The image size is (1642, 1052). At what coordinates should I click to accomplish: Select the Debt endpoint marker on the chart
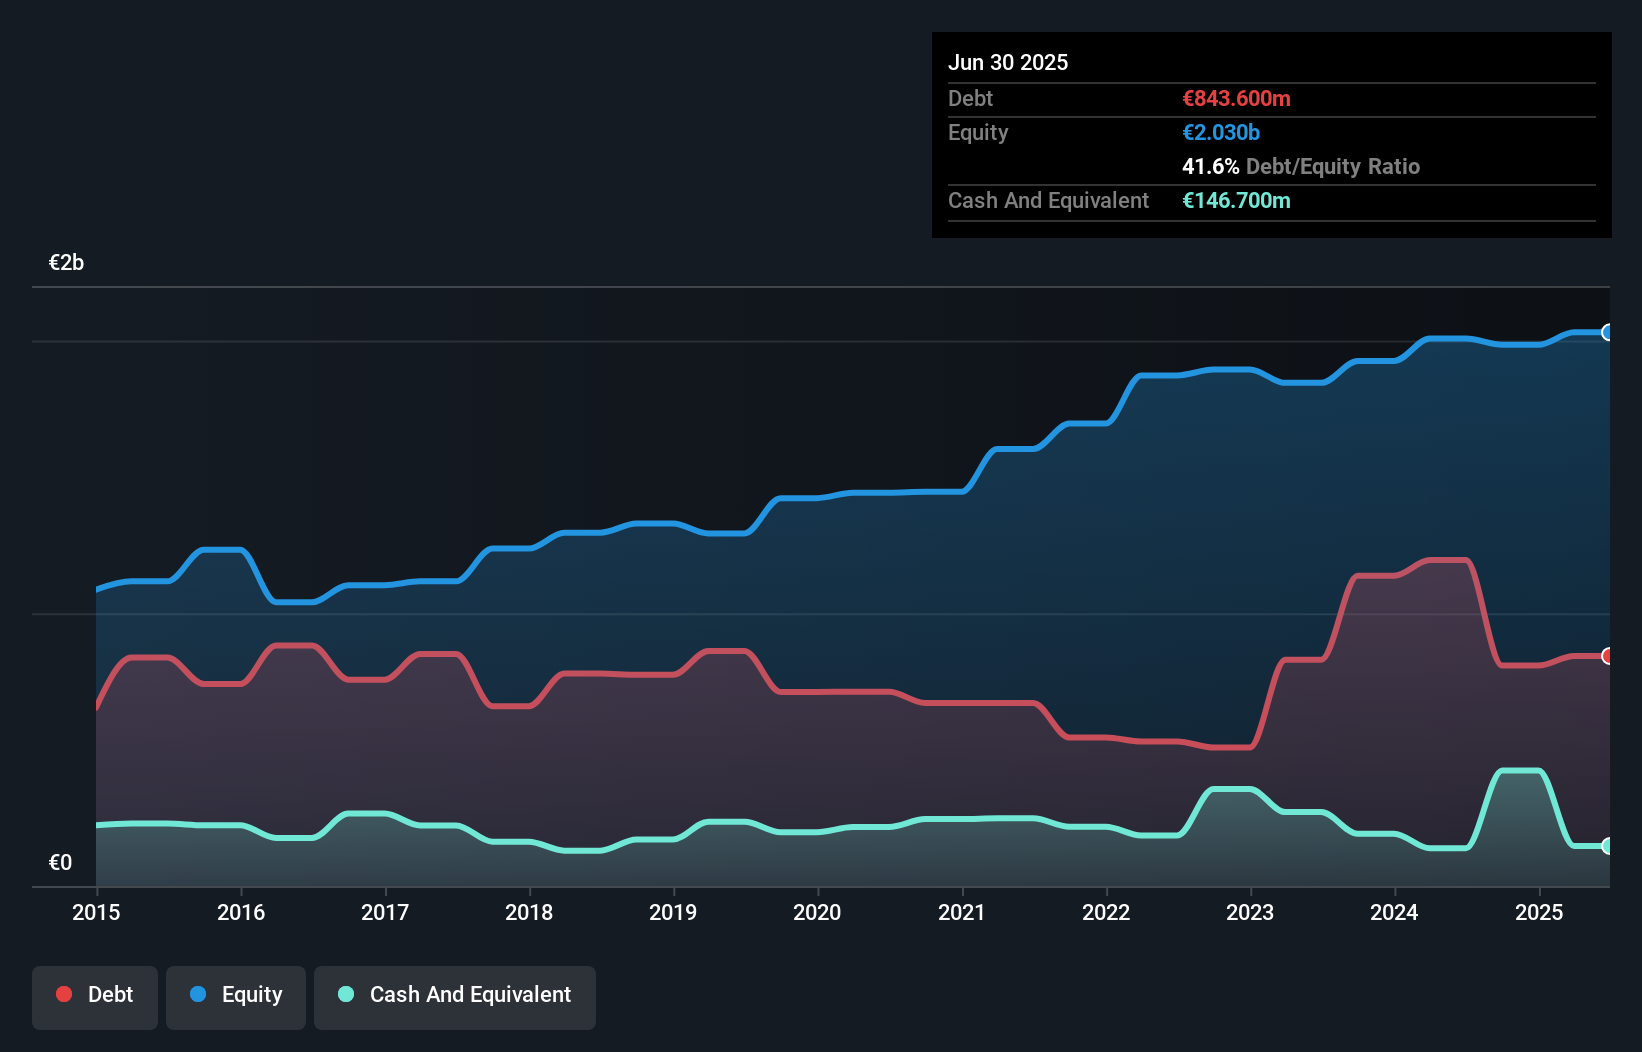[1606, 657]
